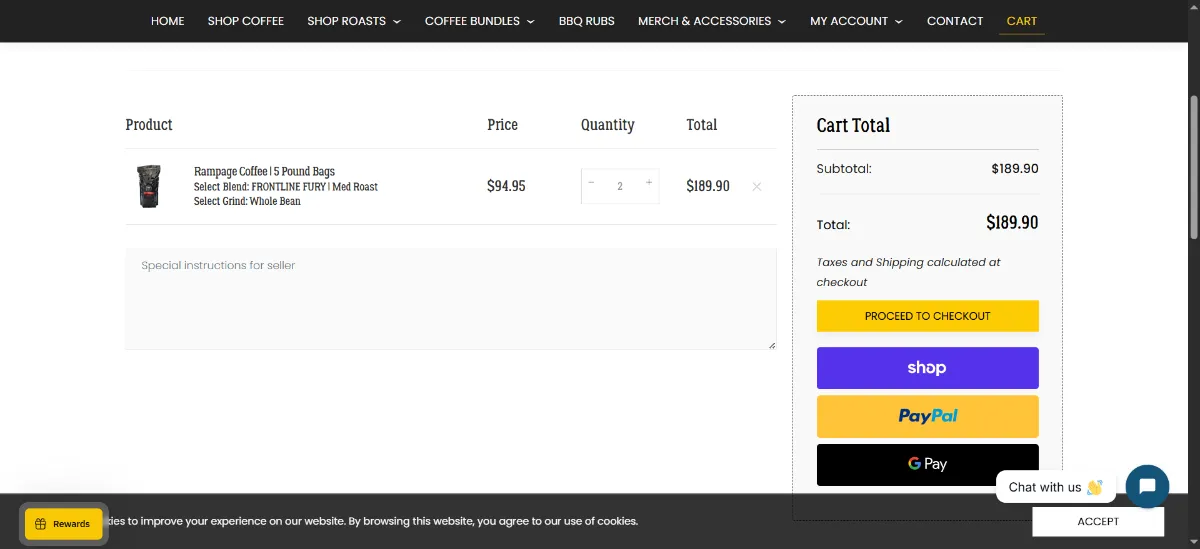Open the Rewards widget

coord(64,524)
